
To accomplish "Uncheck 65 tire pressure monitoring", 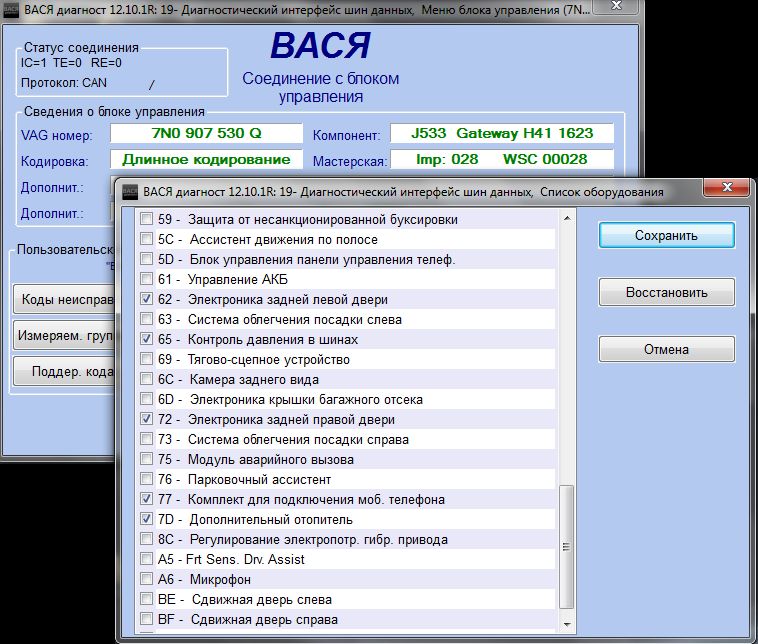I will pyautogui.click(x=146, y=339).
